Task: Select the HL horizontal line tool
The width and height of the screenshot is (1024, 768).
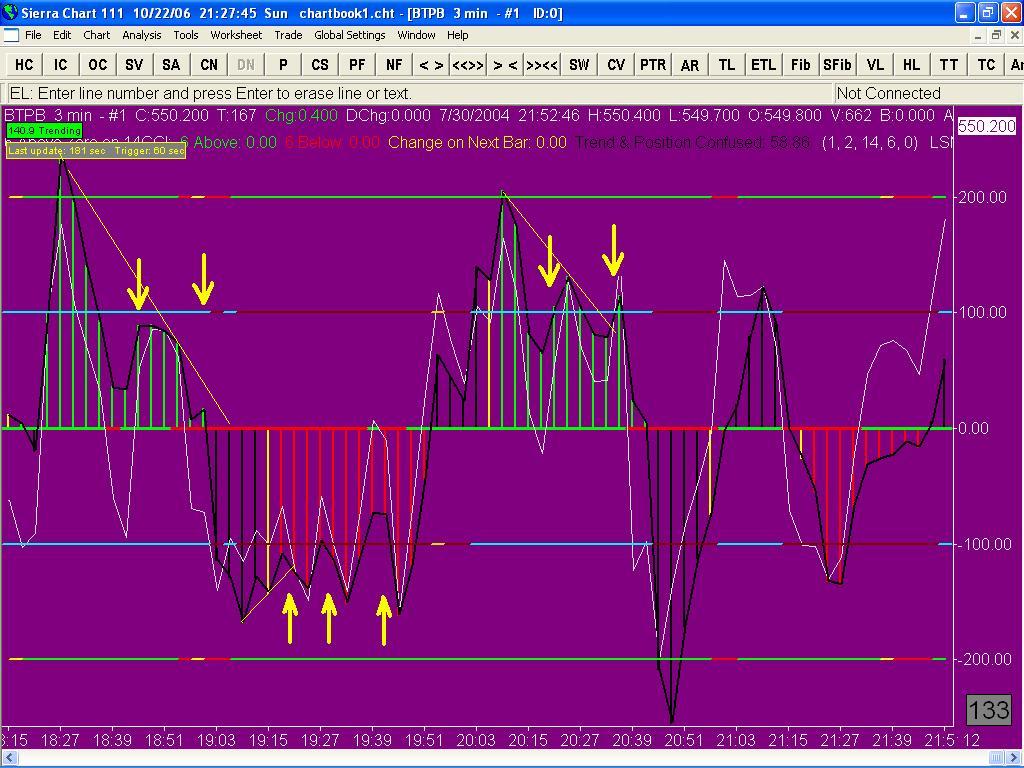Action: 911,64
